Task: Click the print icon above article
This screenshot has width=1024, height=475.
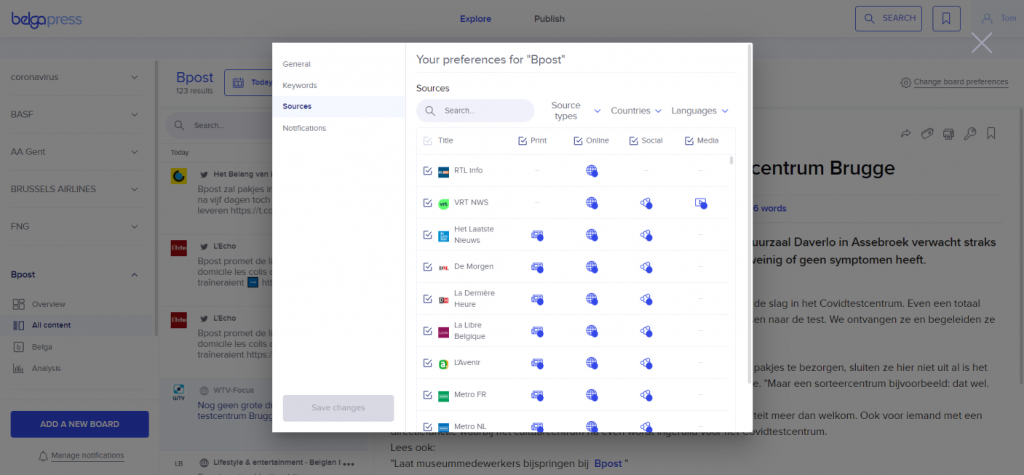Action: [949, 134]
